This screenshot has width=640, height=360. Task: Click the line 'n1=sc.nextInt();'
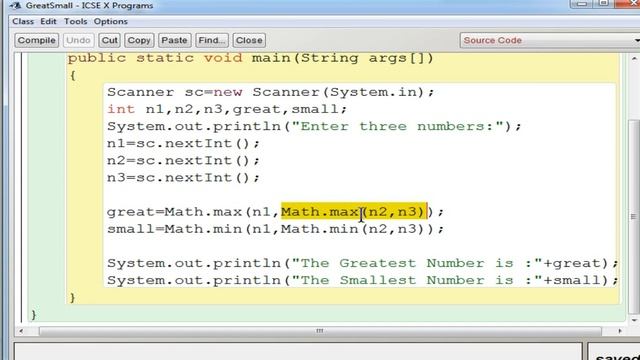[x=183, y=144]
